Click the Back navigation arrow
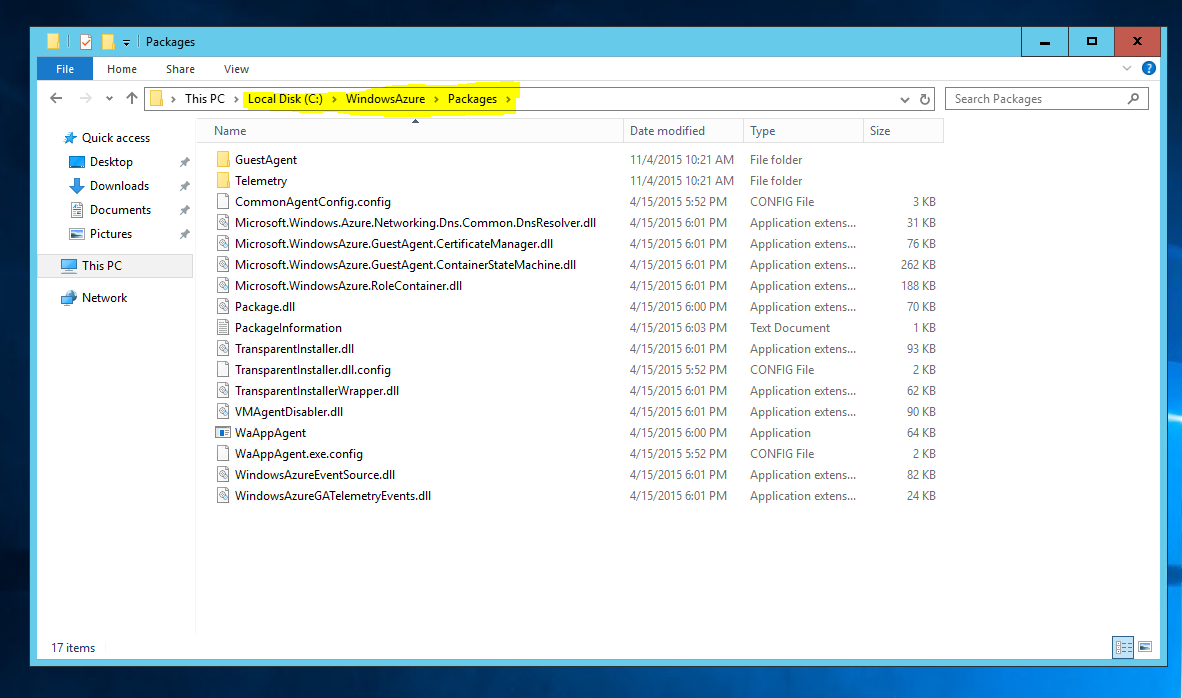1182x698 pixels. [x=56, y=98]
